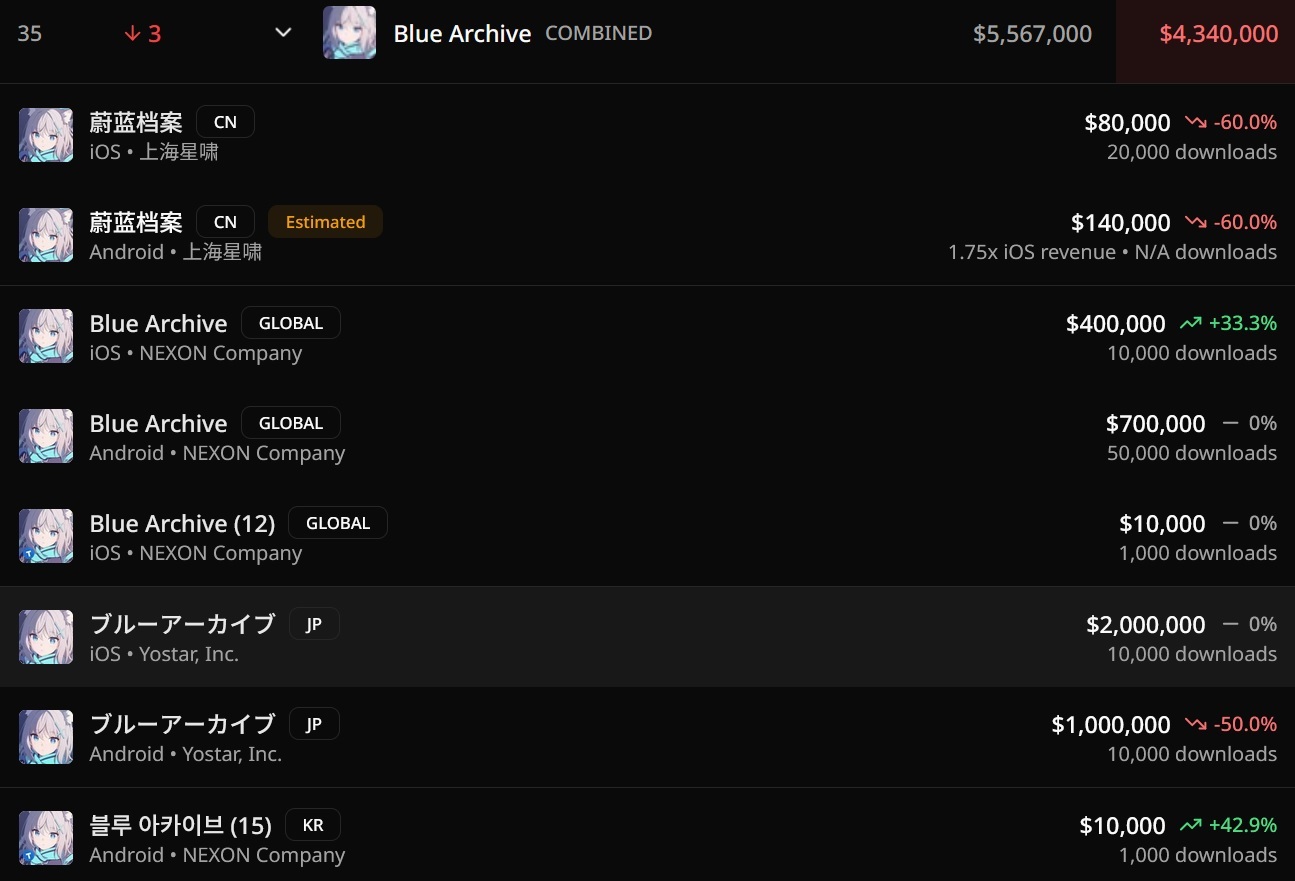Select the $700,000 revenue figure
Image resolution: width=1295 pixels, height=881 pixels.
coord(1155,423)
